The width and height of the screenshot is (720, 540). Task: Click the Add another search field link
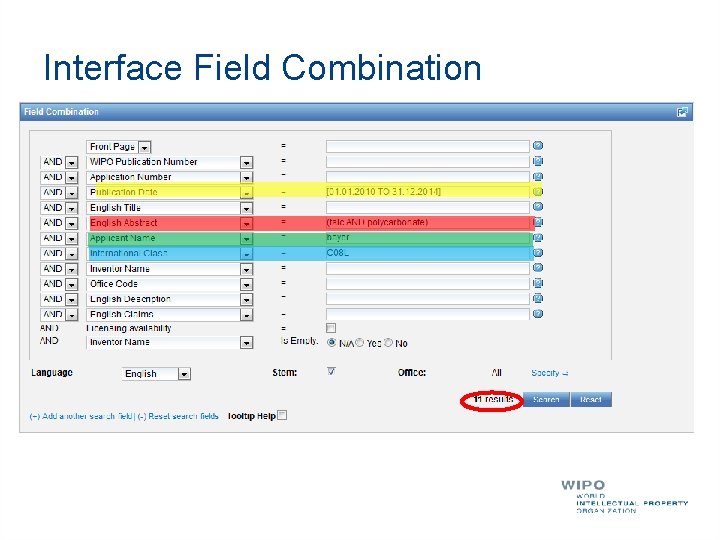(81, 416)
